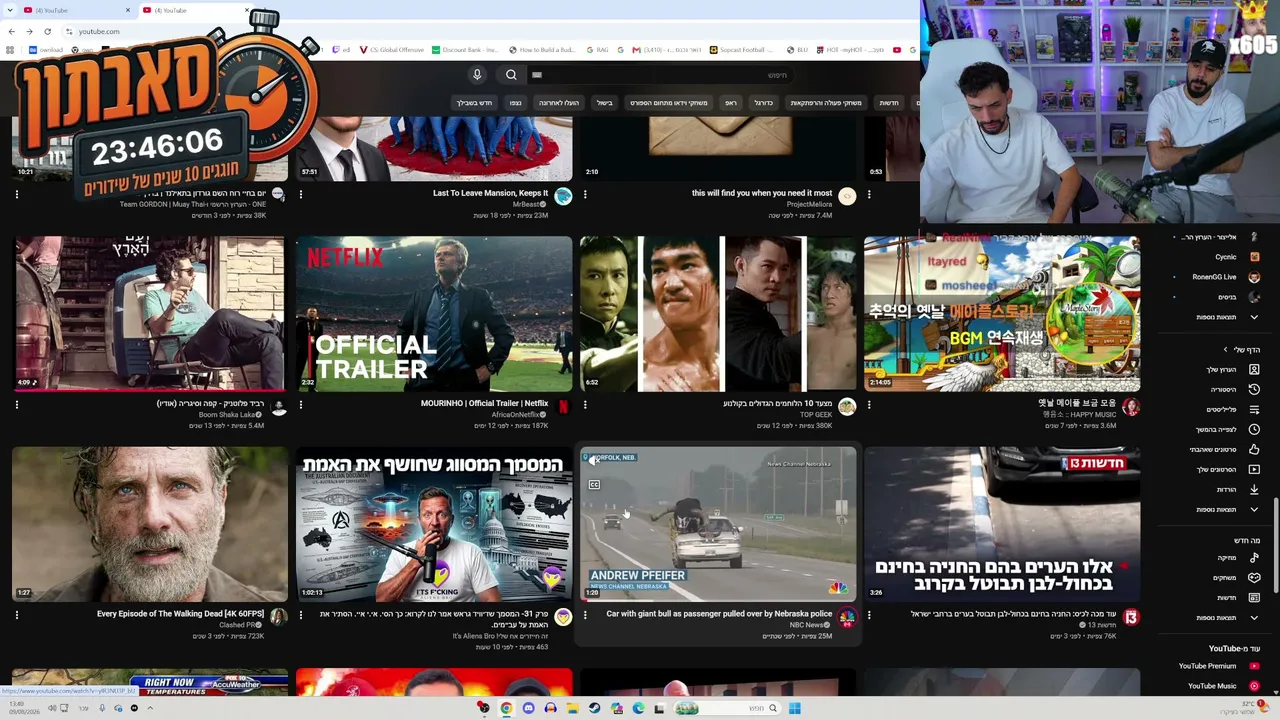Start voice search with the microphone icon
The width and height of the screenshot is (1280, 720).
(477, 75)
